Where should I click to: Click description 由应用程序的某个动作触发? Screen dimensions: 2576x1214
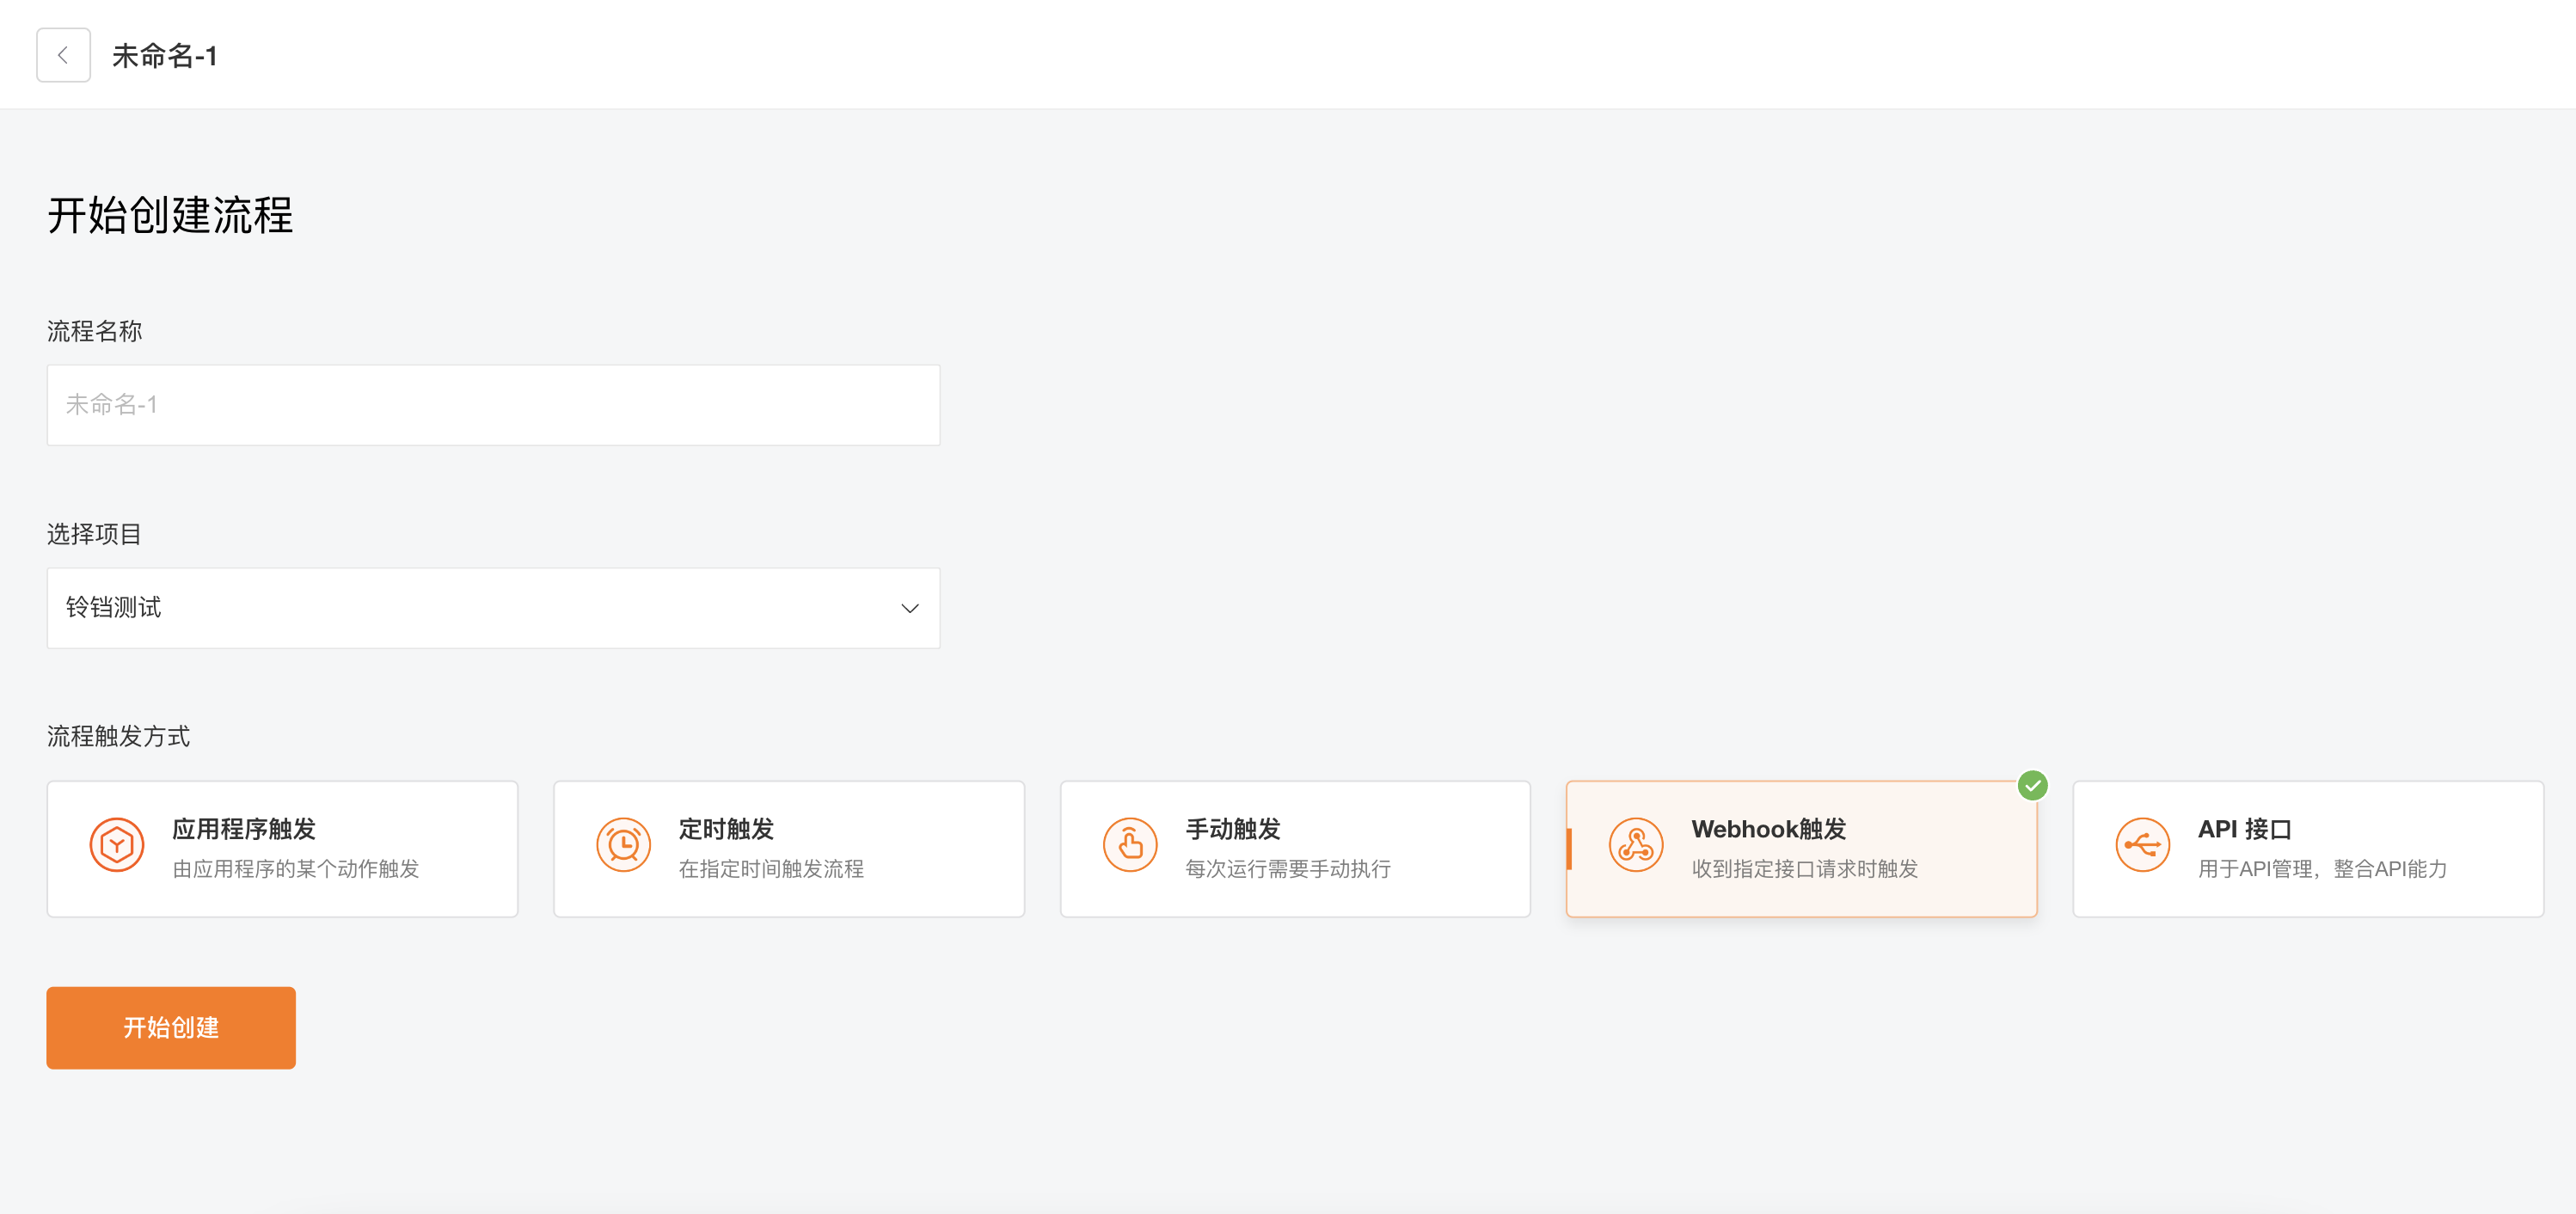(x=296, y=869)
